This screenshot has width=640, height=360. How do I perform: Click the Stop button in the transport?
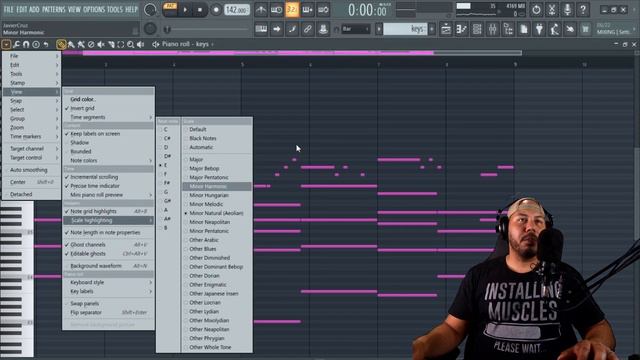click(x=200, y=9)
